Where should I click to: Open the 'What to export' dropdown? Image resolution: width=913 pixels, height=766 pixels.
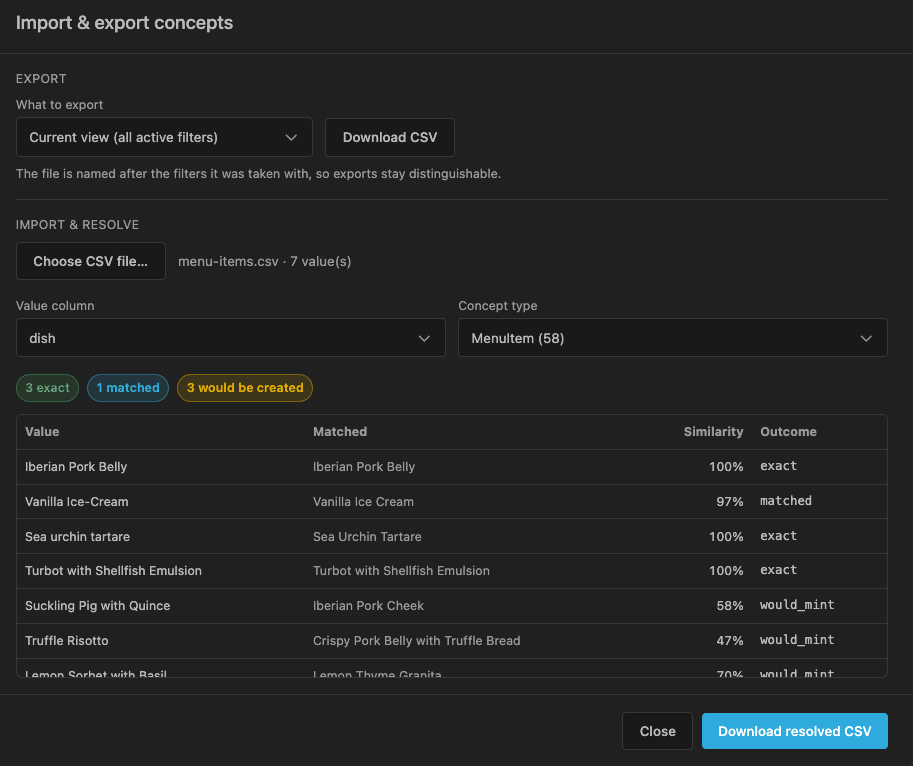click(x=164, y=137)
